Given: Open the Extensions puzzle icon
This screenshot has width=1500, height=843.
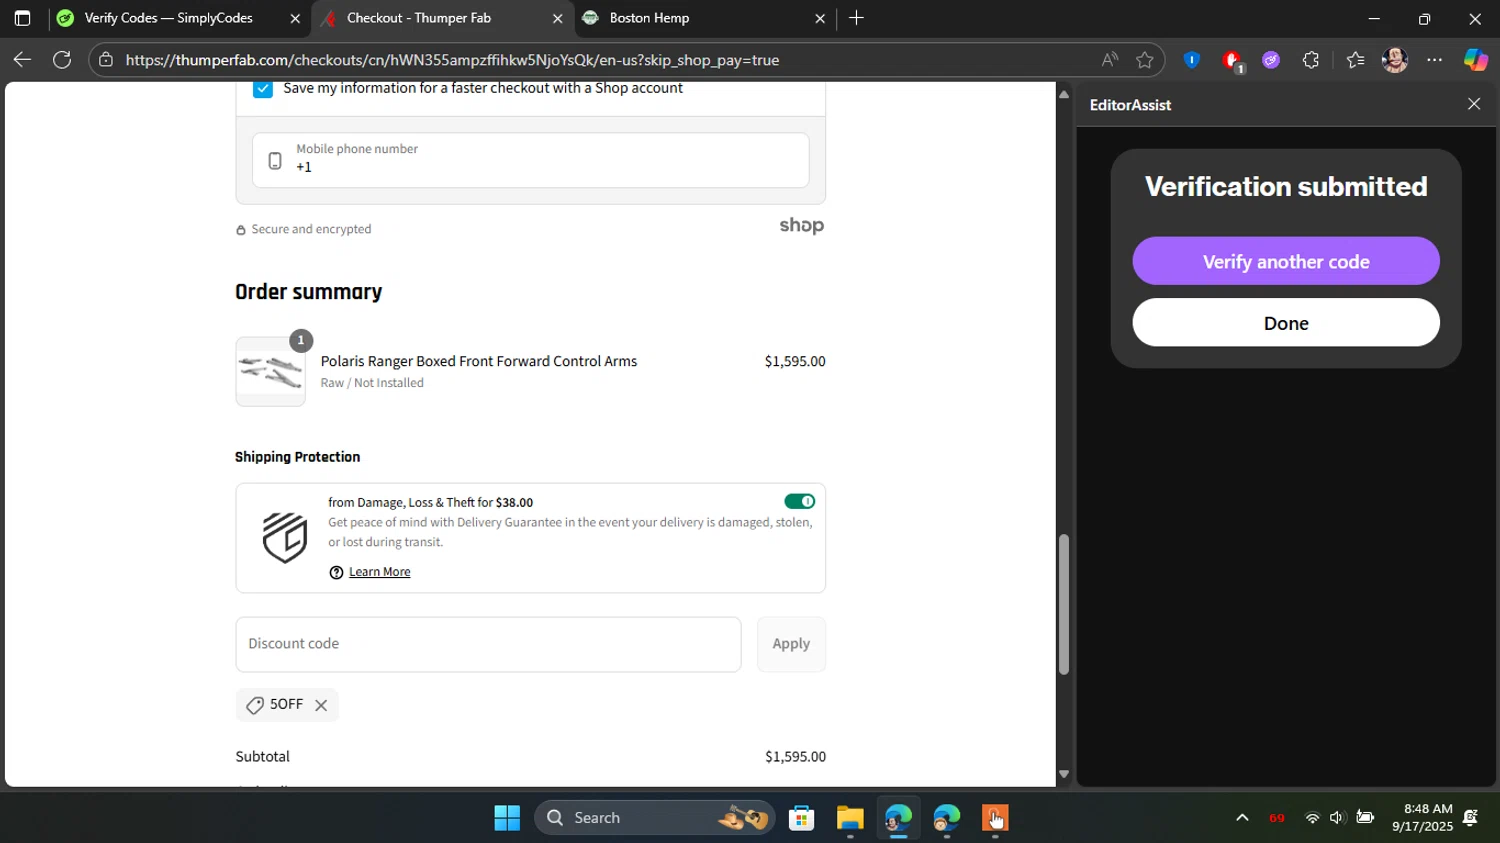Looking at the screenshot, I should (x=1311, y=60).
